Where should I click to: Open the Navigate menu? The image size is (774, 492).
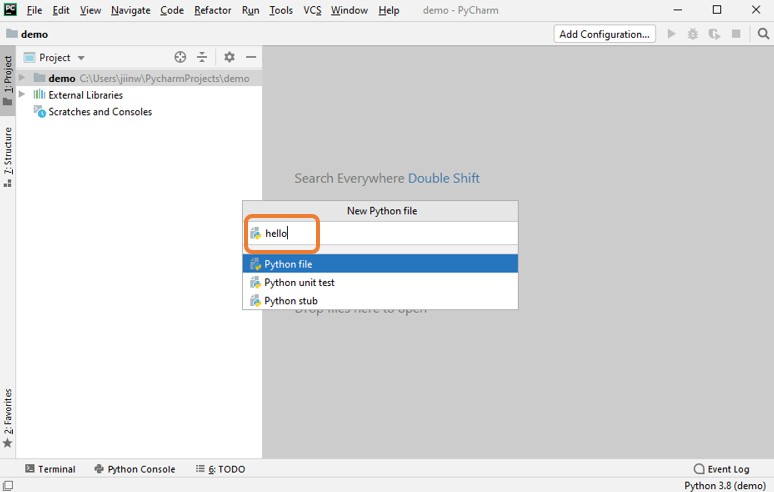point(130,10)
